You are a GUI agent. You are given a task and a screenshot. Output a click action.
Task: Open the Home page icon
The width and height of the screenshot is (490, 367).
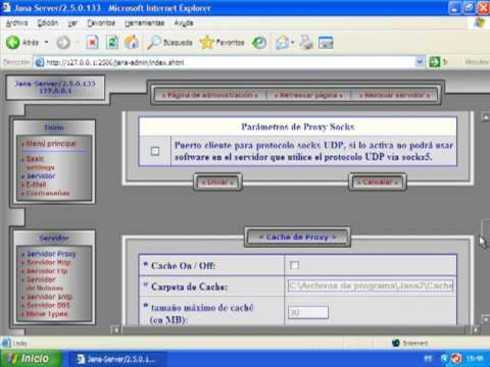(132, 42)
